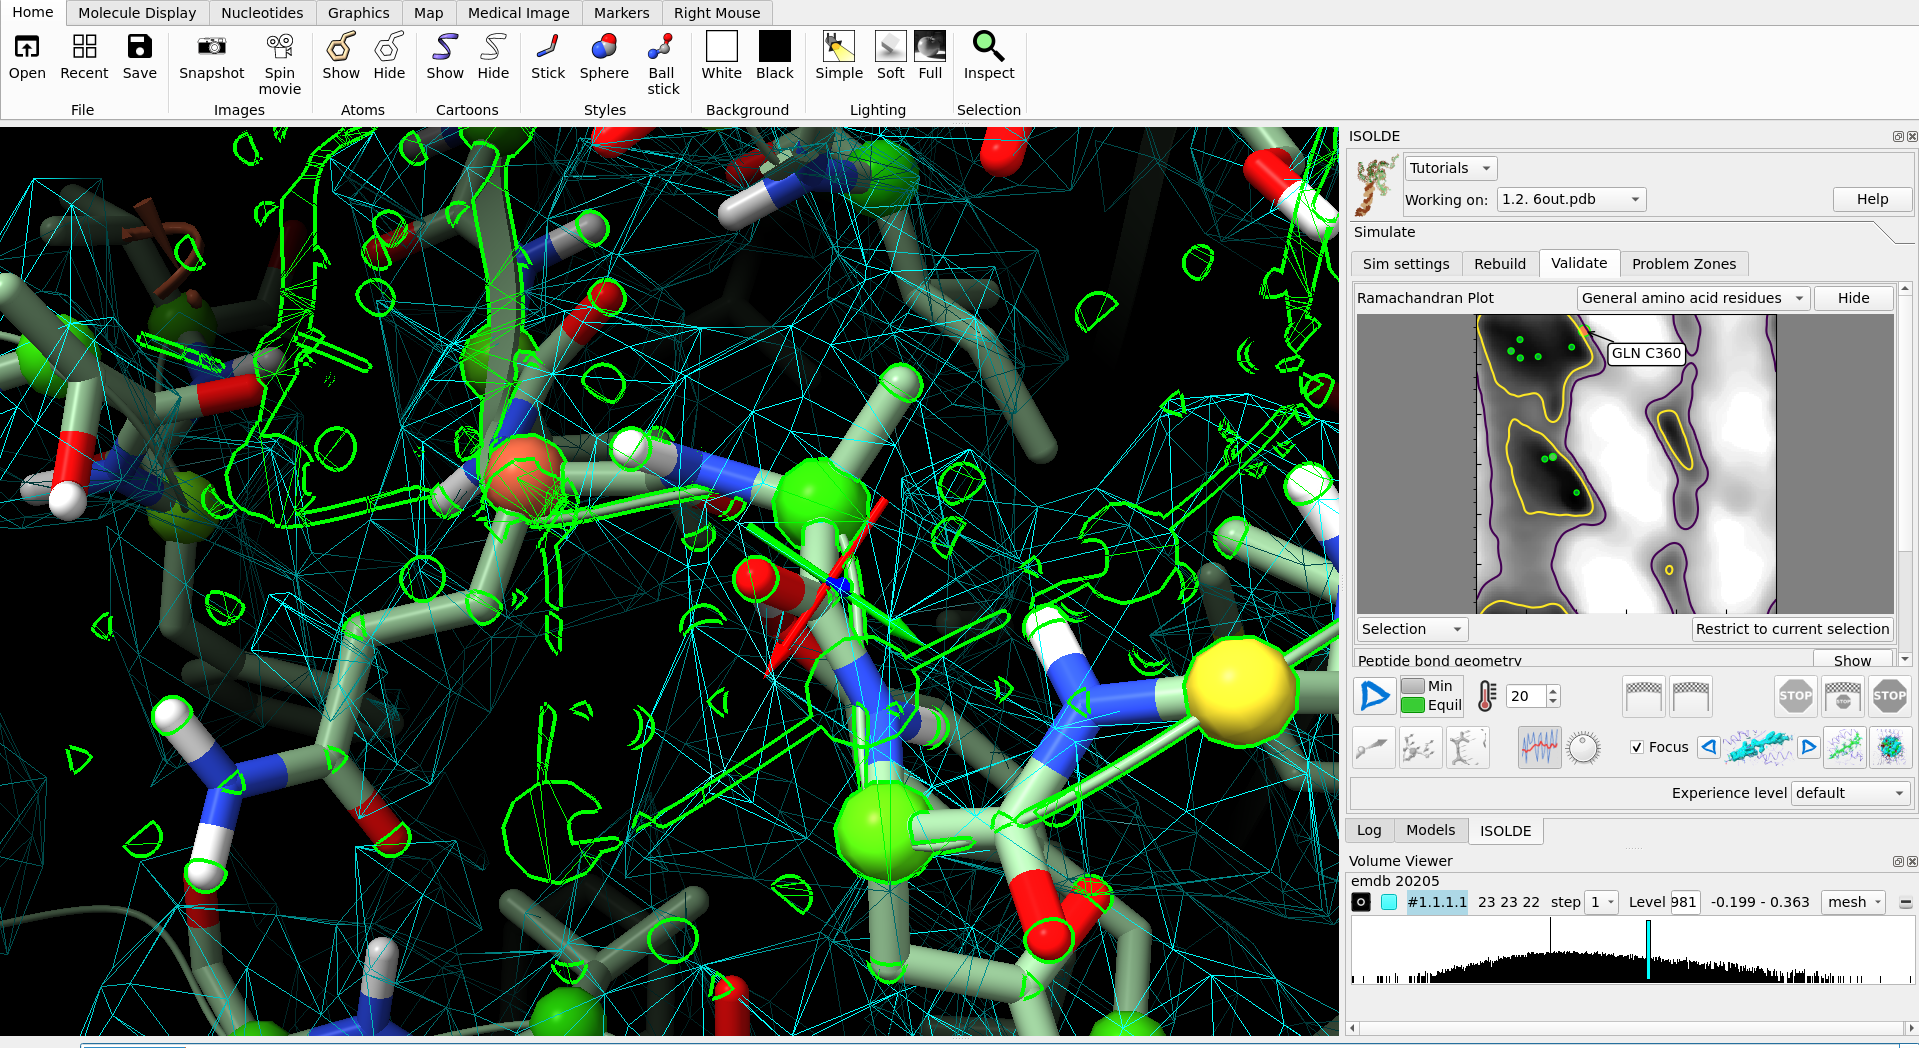
Task: Click the cyan map color swatch
Action: click(x=1389, y=902)
